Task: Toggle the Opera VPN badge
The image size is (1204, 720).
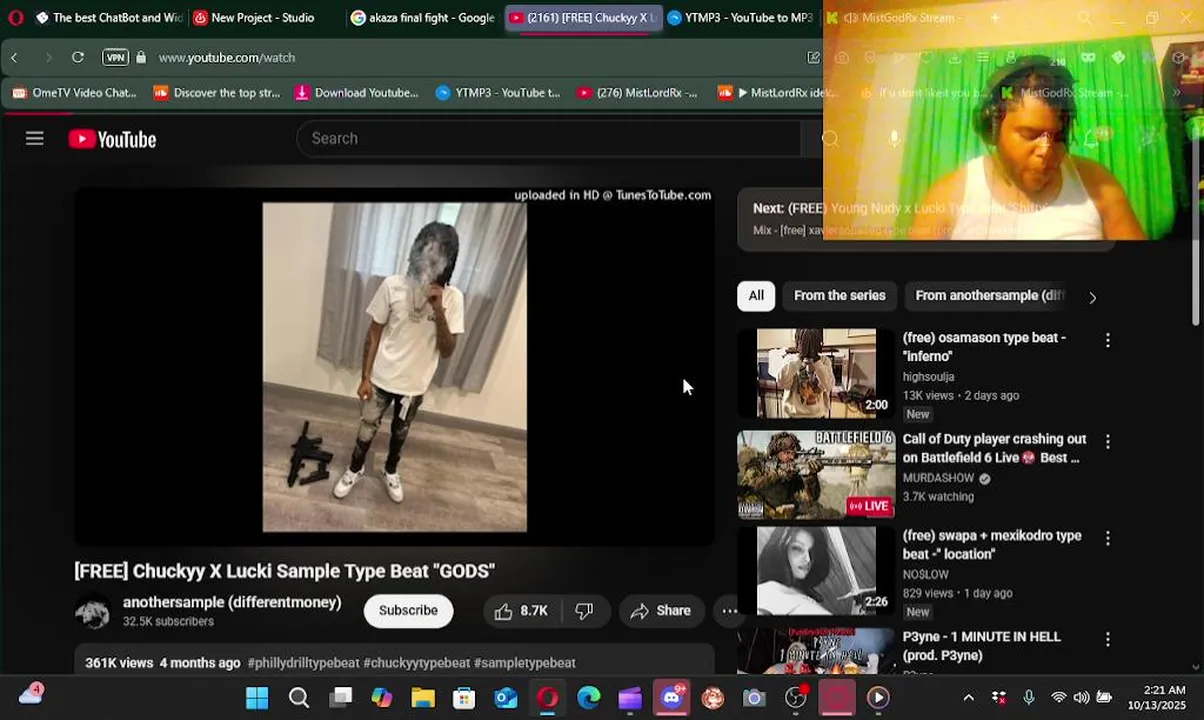Action: click(x=116, y=58)
